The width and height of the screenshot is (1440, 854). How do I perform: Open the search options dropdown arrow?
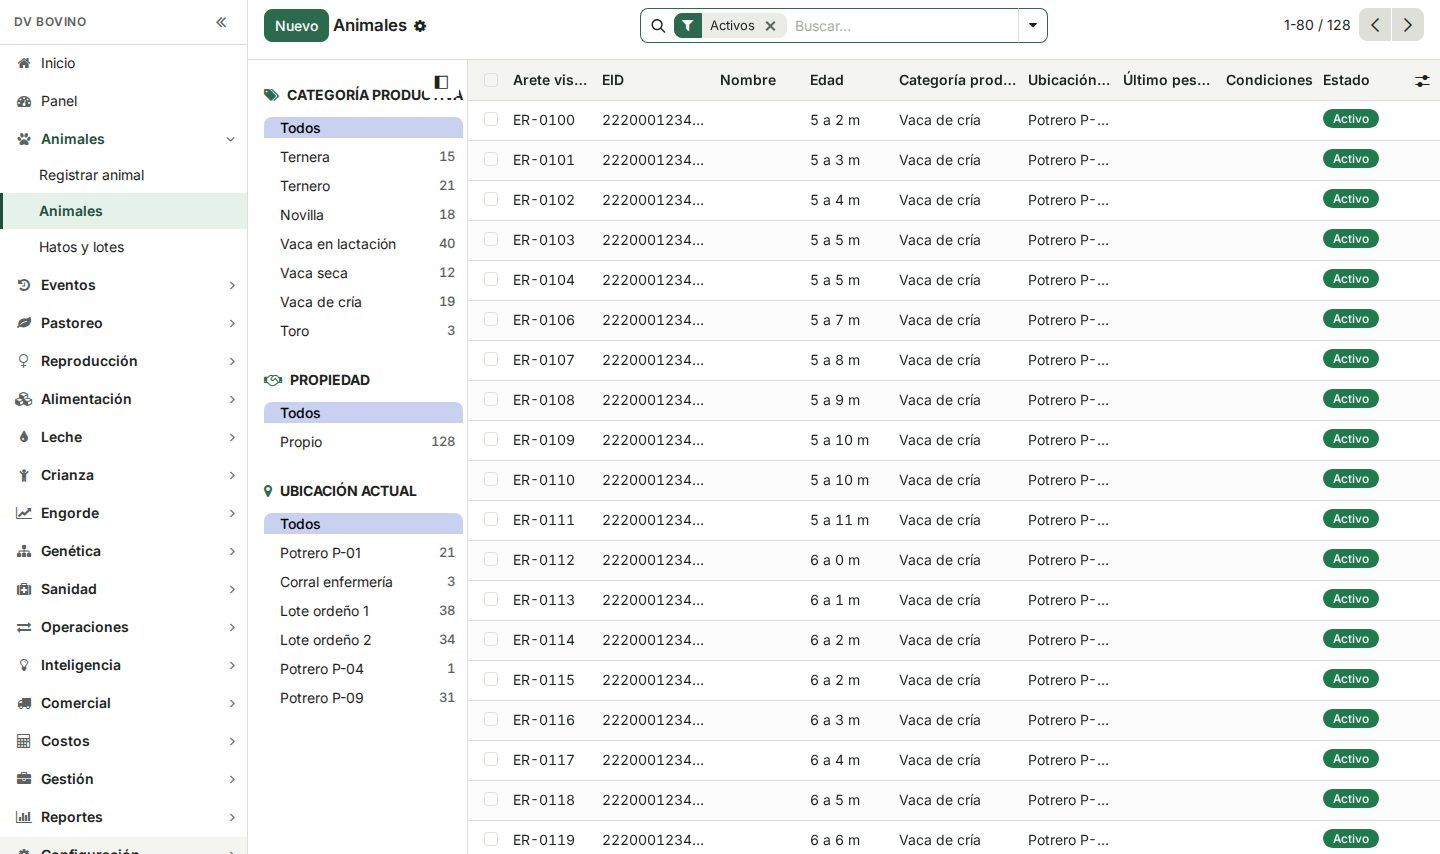coord(1033,26)
